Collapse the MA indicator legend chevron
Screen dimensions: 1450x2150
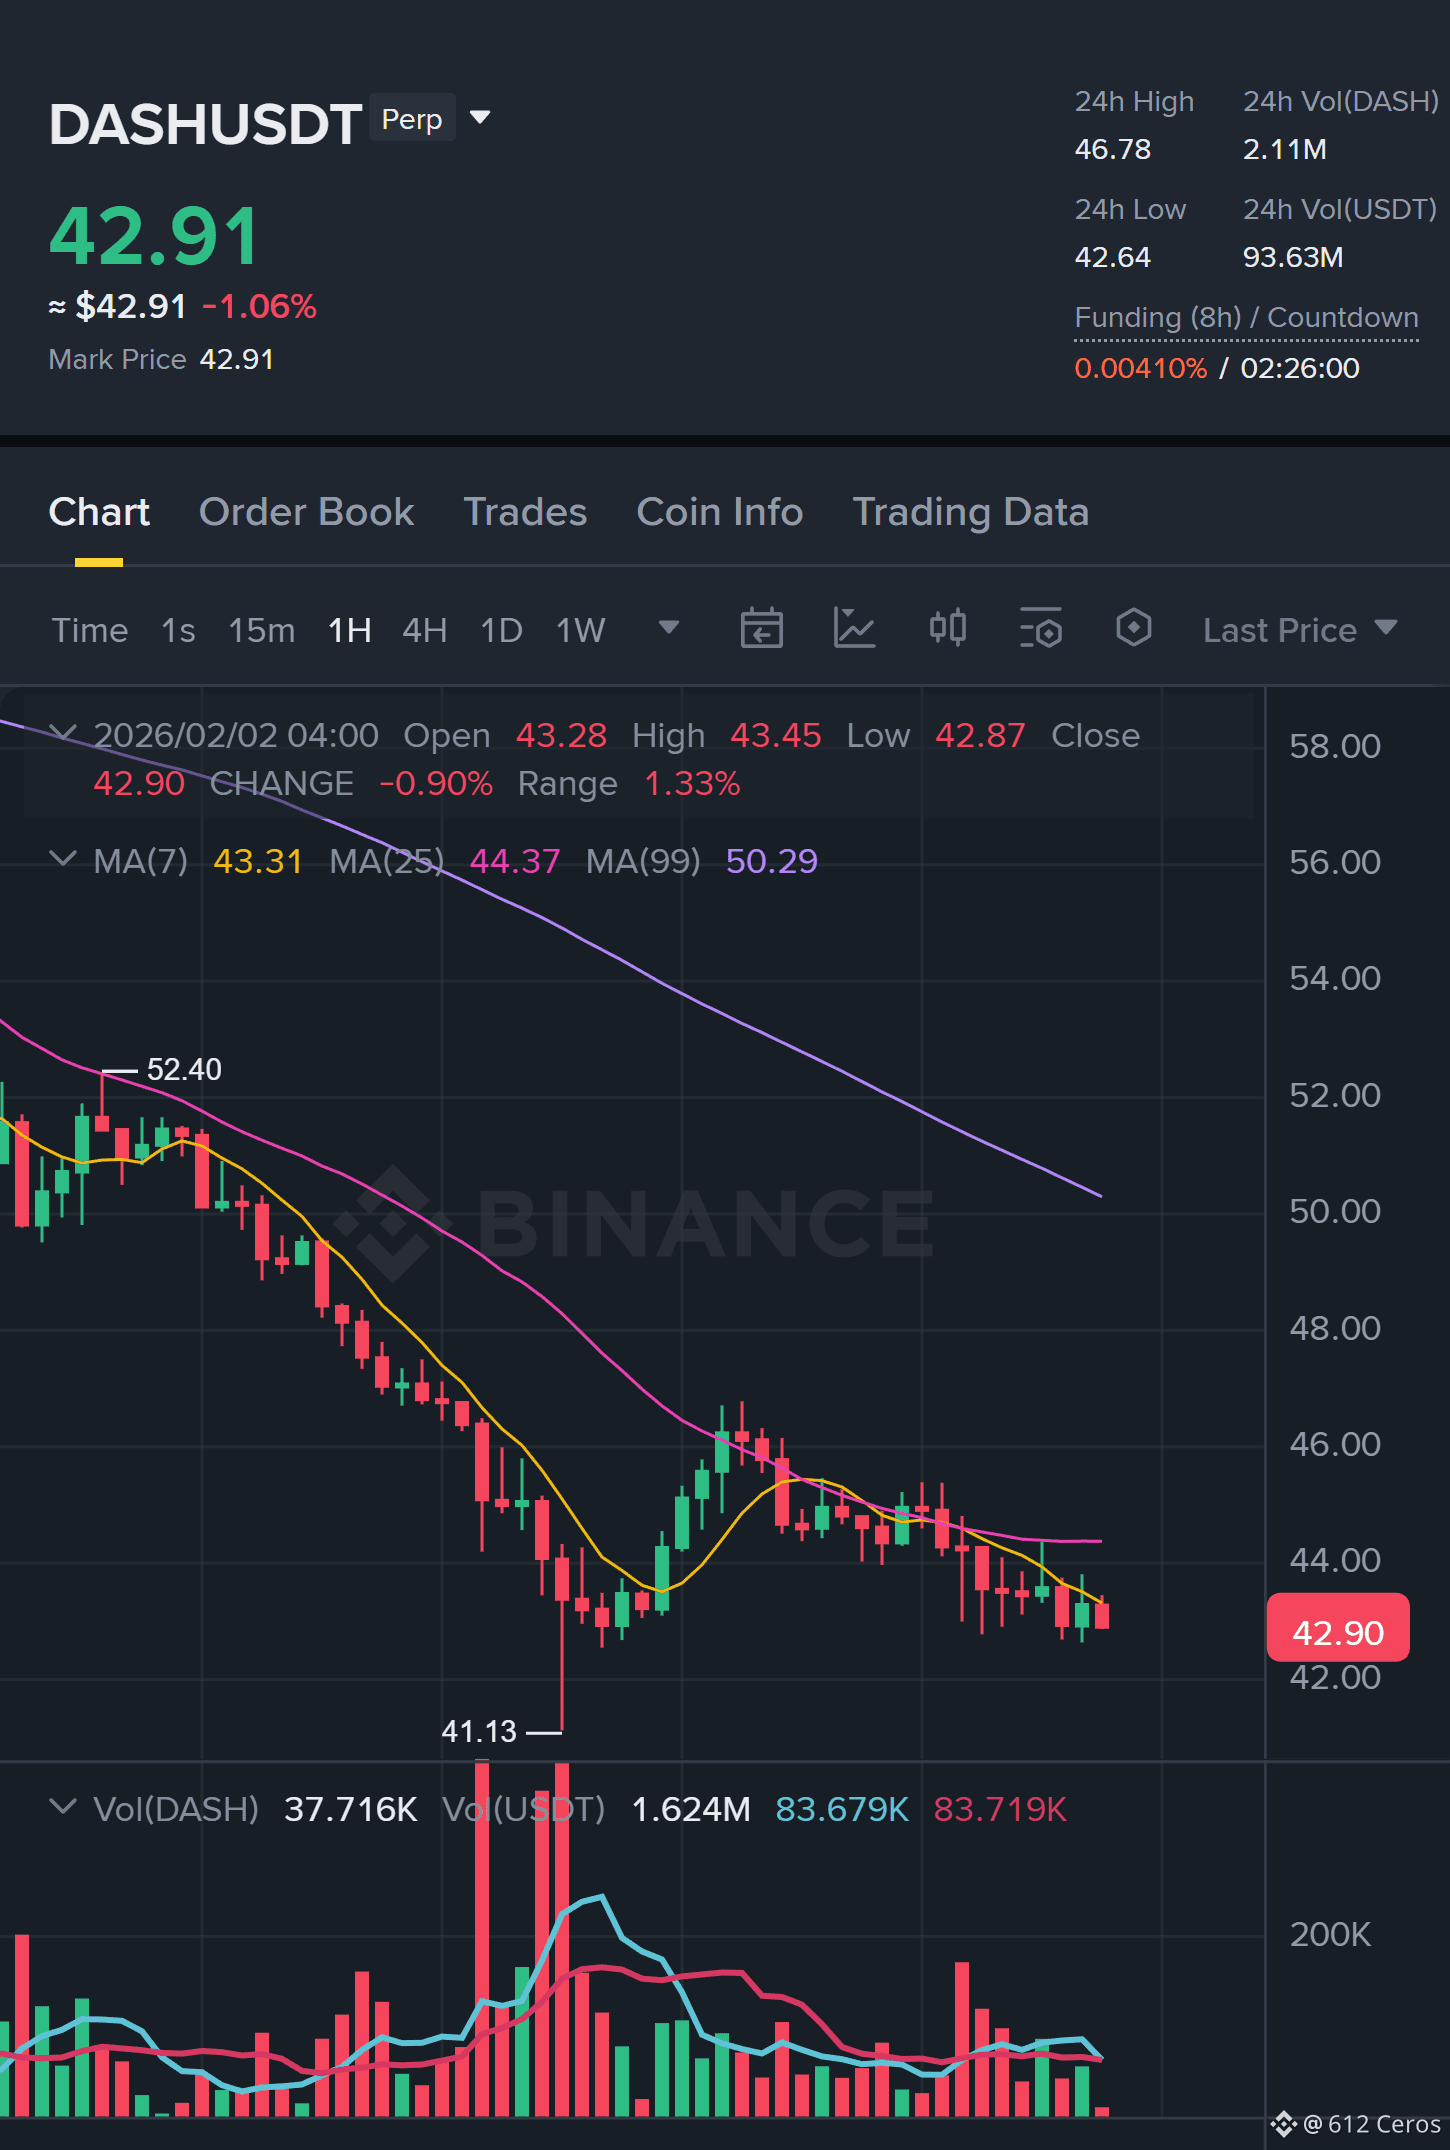(x=62, y=859)
